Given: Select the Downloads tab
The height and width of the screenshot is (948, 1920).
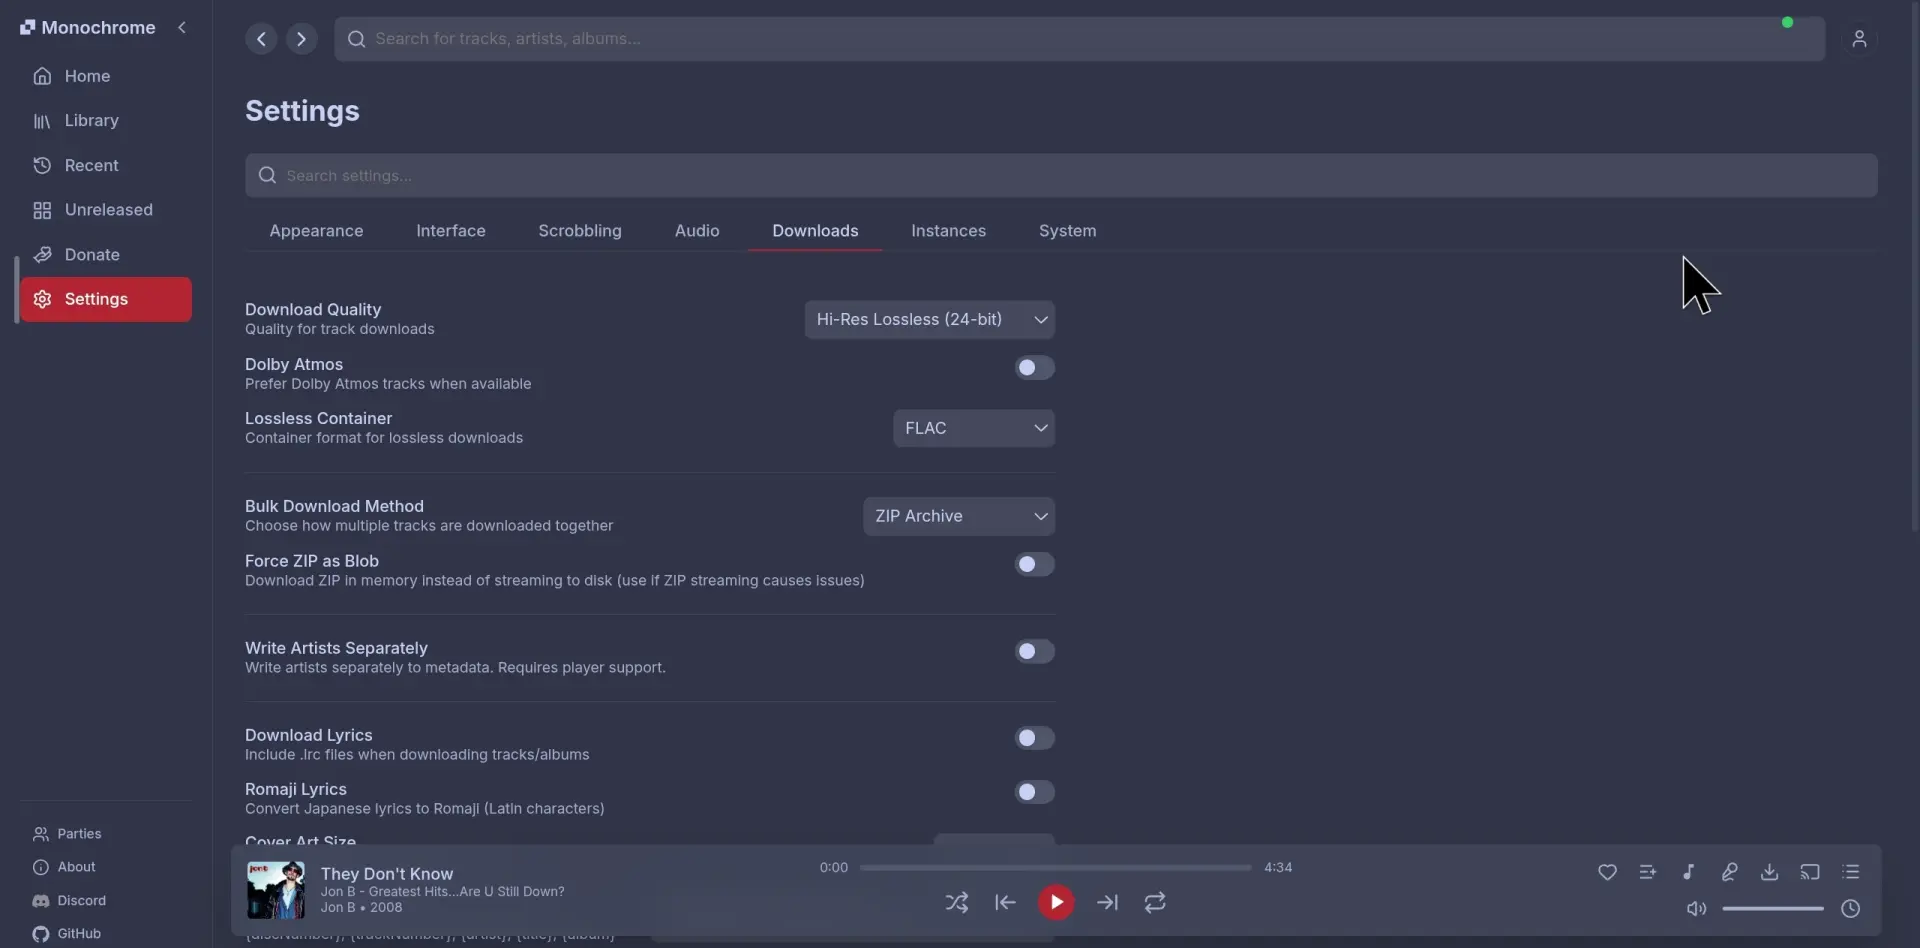Looking at the screenshot, I should click(x=815, y=231).
